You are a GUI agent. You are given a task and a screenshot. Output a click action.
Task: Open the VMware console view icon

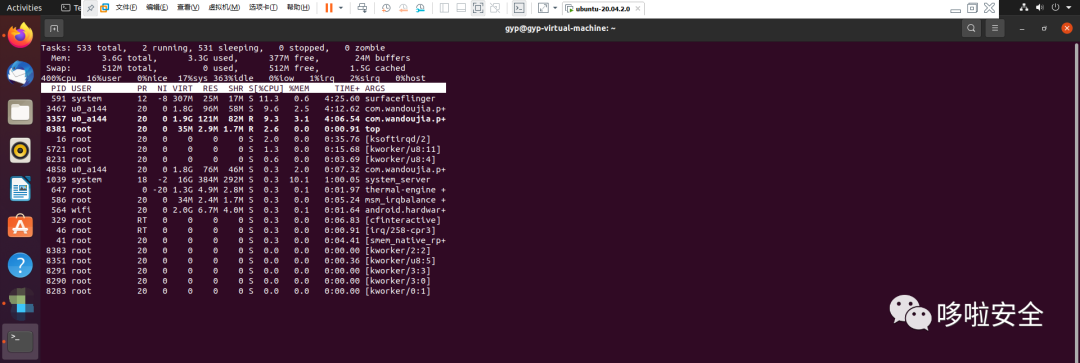tap(519, 8)
